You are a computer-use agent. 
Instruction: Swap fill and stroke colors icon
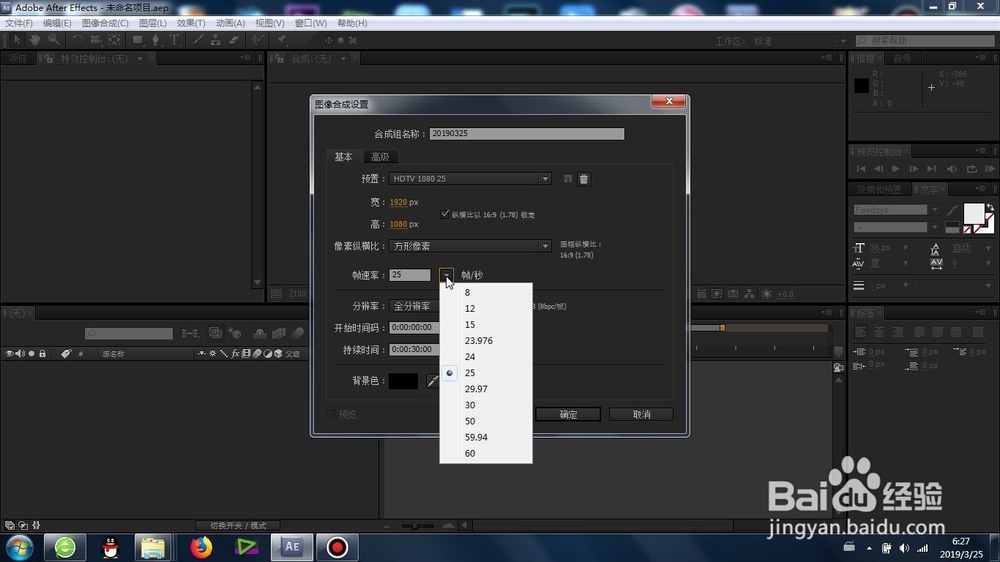click(x=990, y=207)
